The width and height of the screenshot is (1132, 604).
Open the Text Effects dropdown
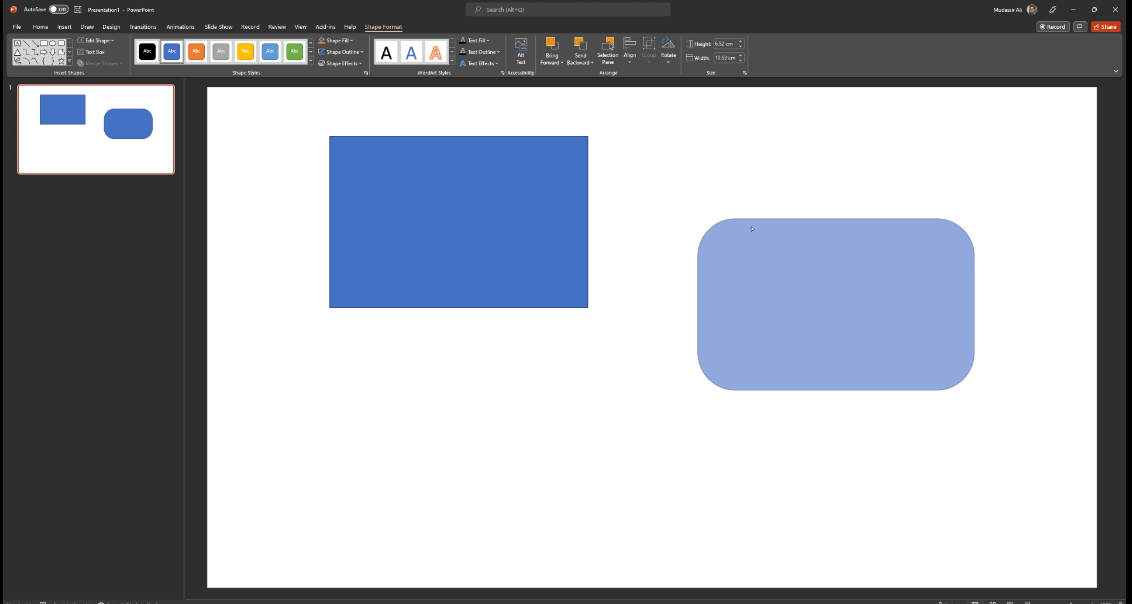(x=479, y=64)
